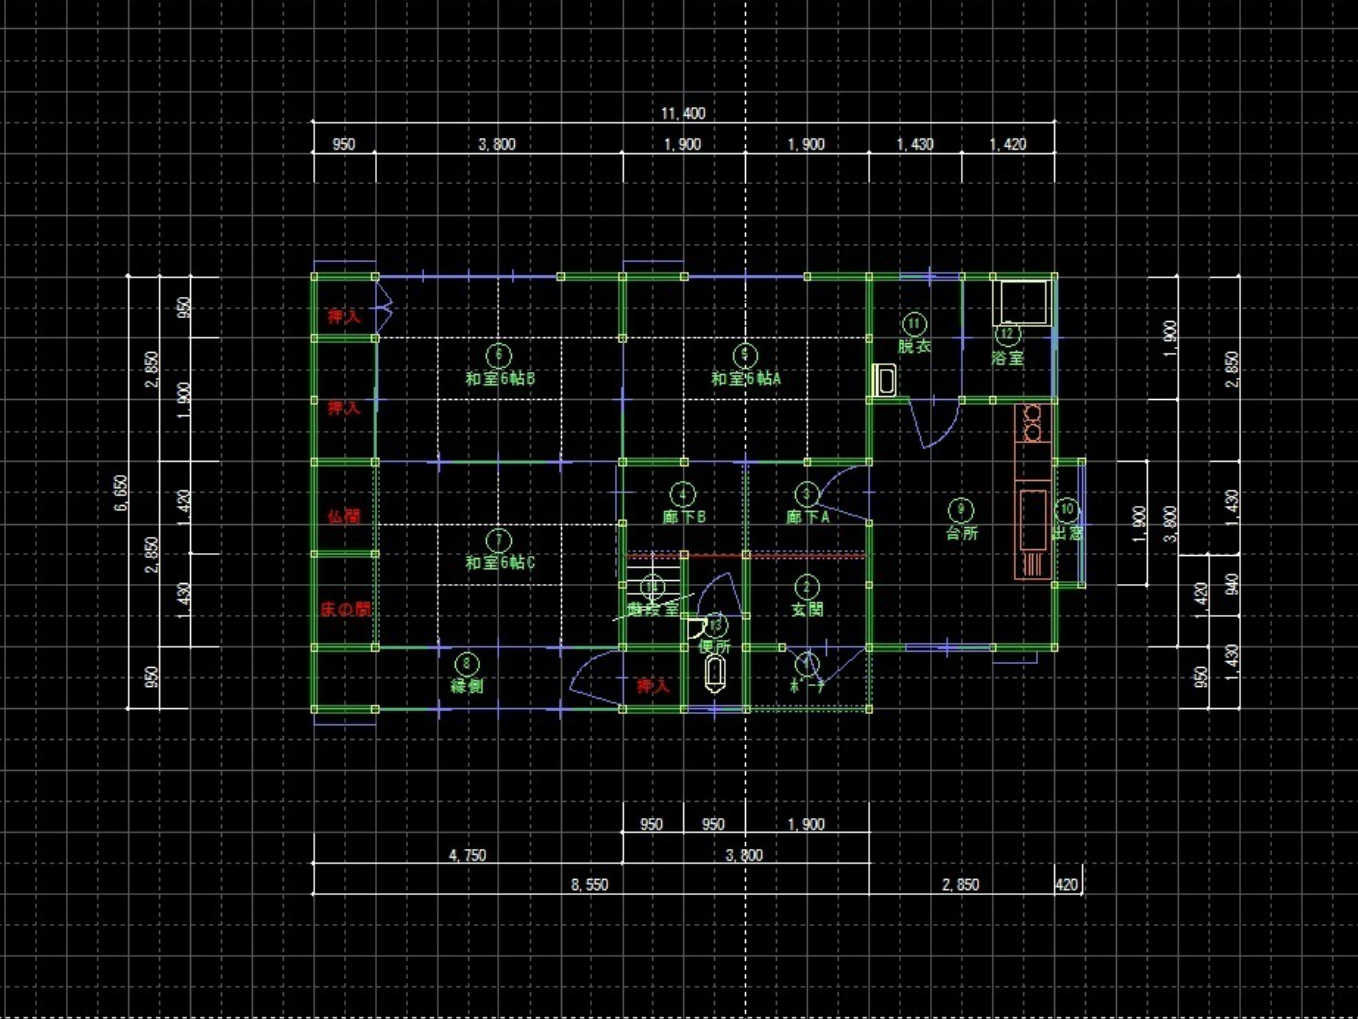
Task: Click the 和室6帖C room label
Action: [499, 563]
